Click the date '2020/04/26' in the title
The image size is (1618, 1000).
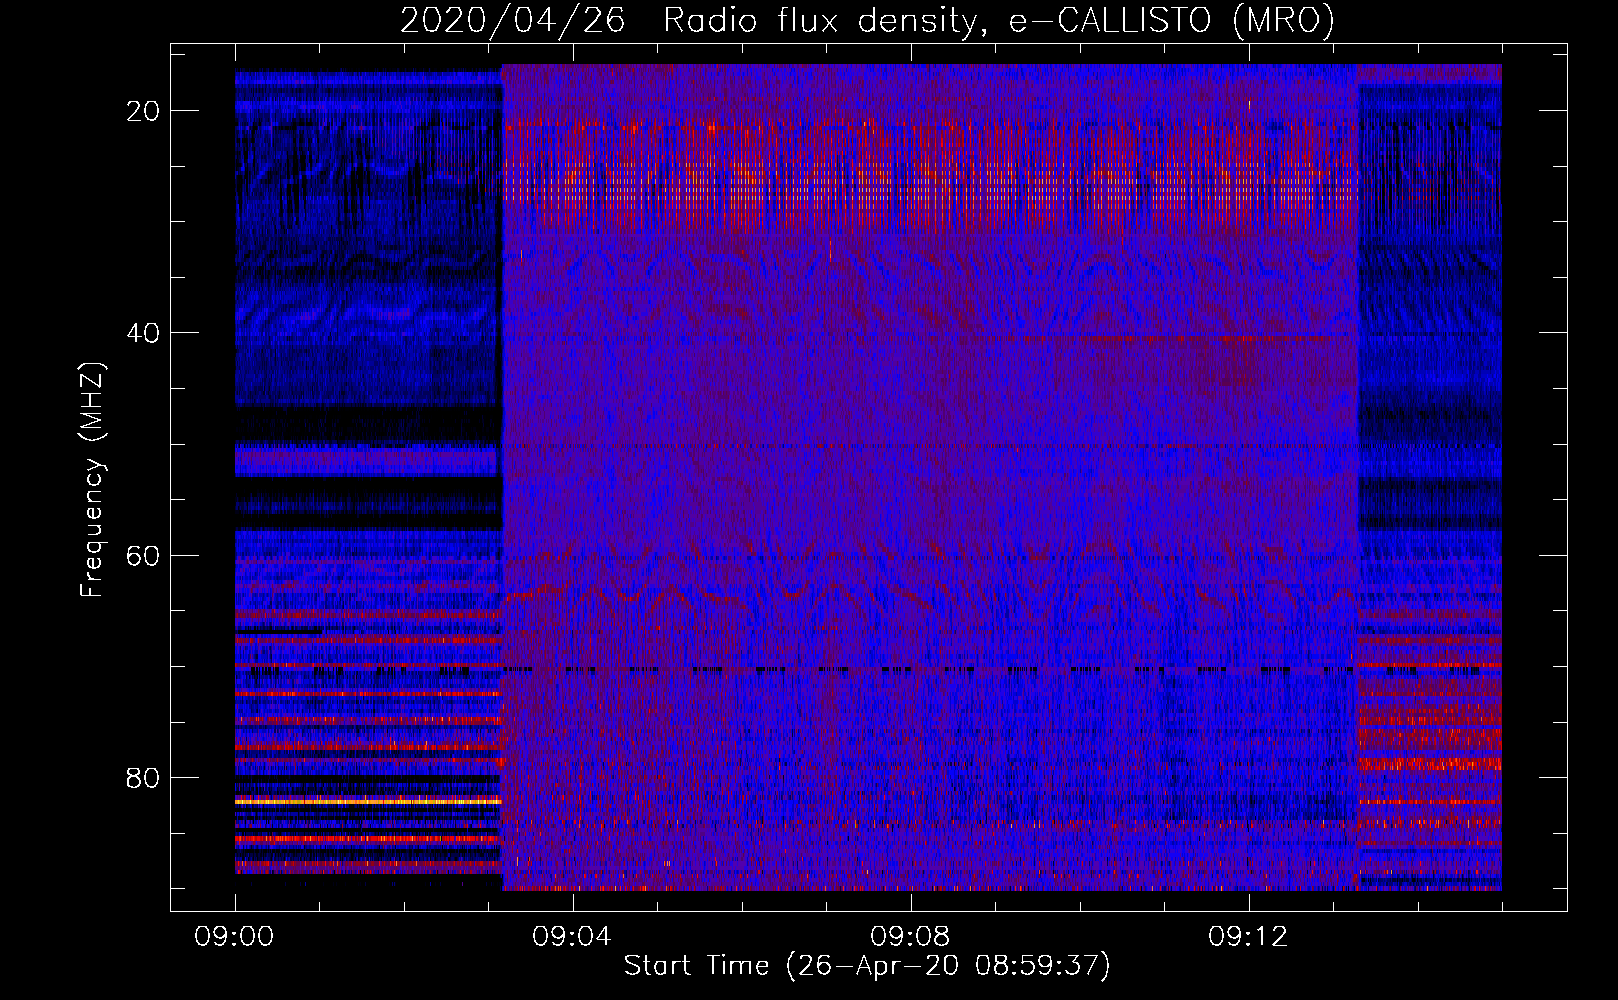point(513,21)
